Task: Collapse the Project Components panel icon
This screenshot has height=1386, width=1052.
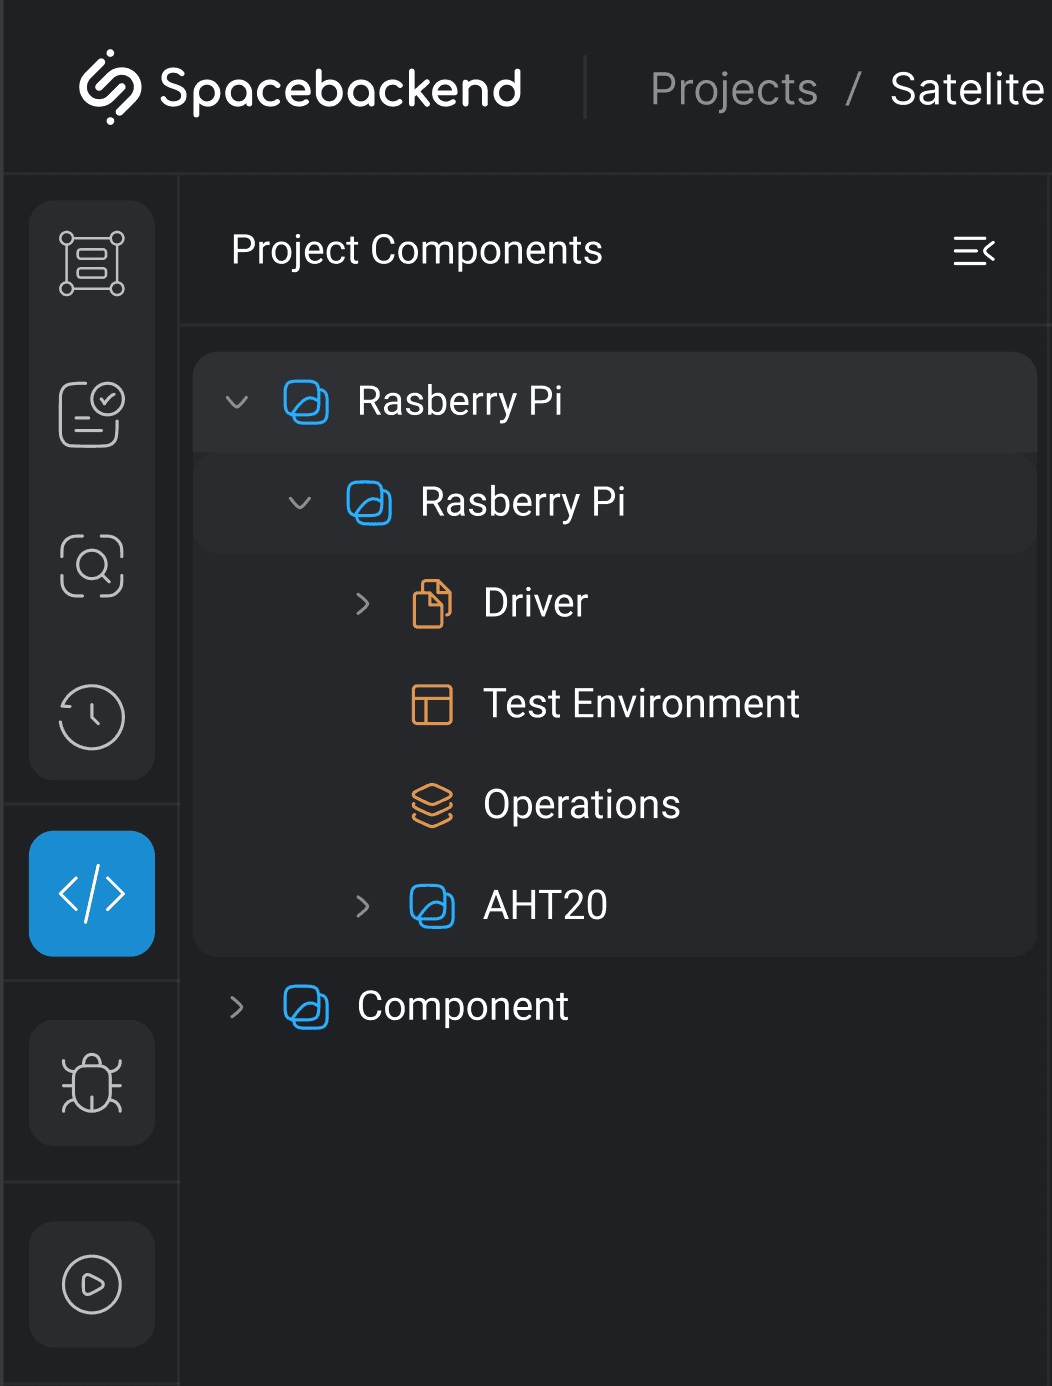Action: click(x=974, y=251)
